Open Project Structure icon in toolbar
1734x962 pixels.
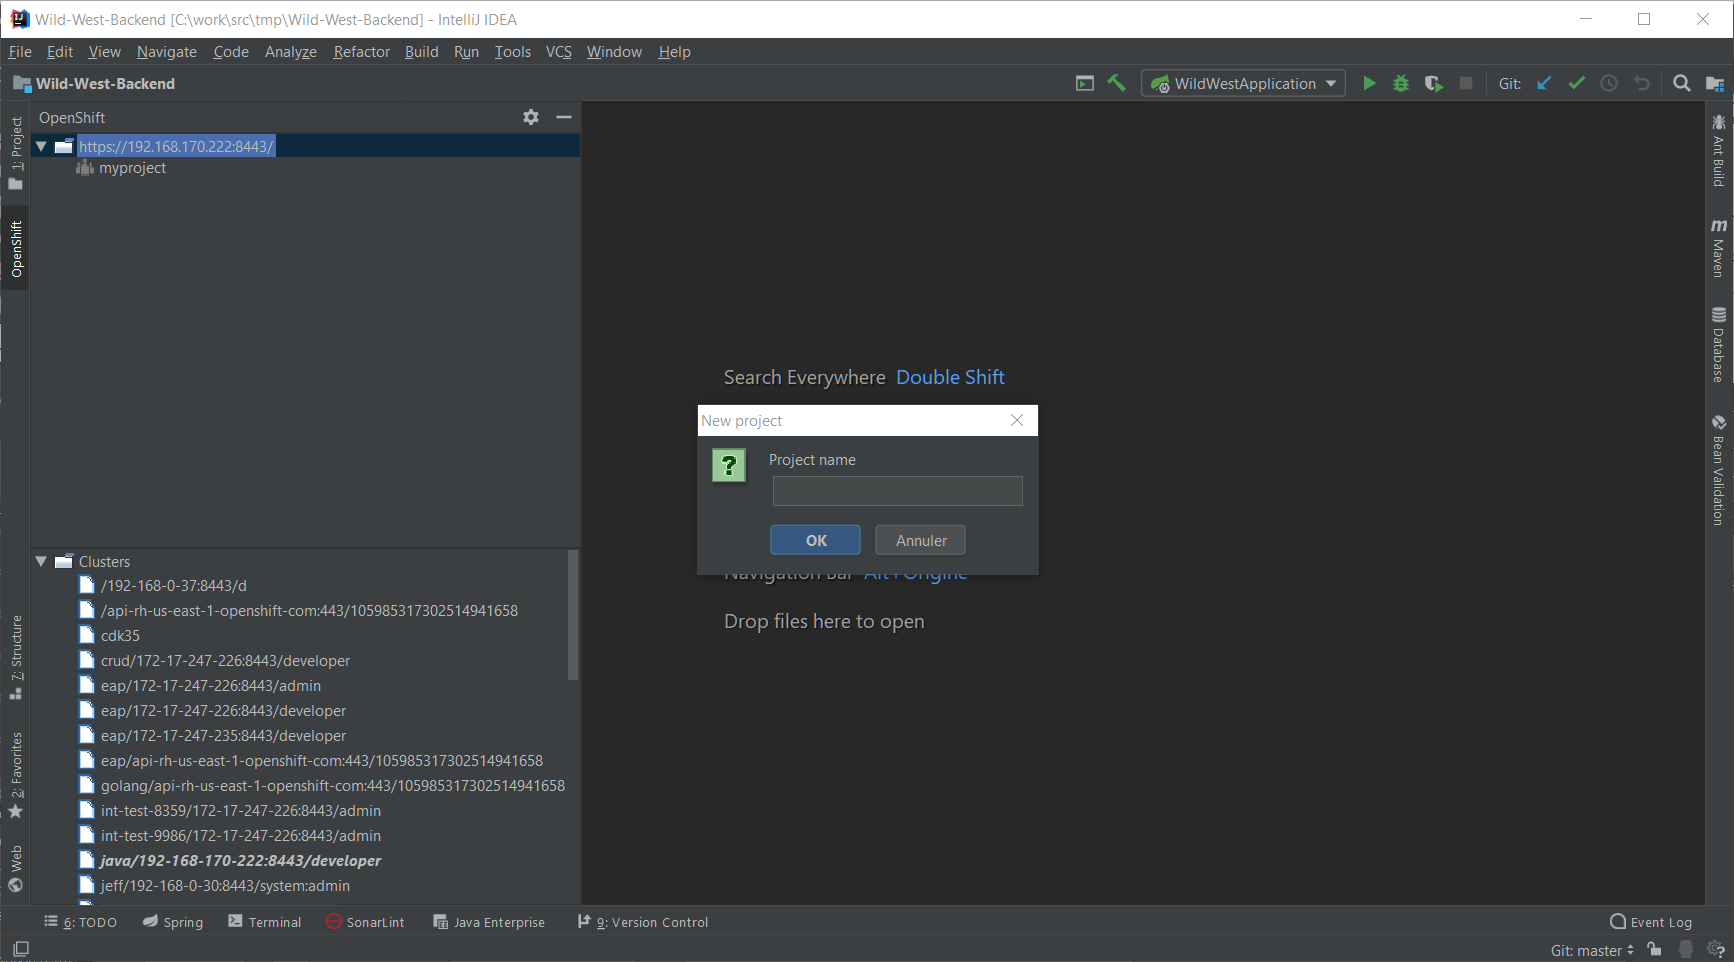click(1714, 84)
